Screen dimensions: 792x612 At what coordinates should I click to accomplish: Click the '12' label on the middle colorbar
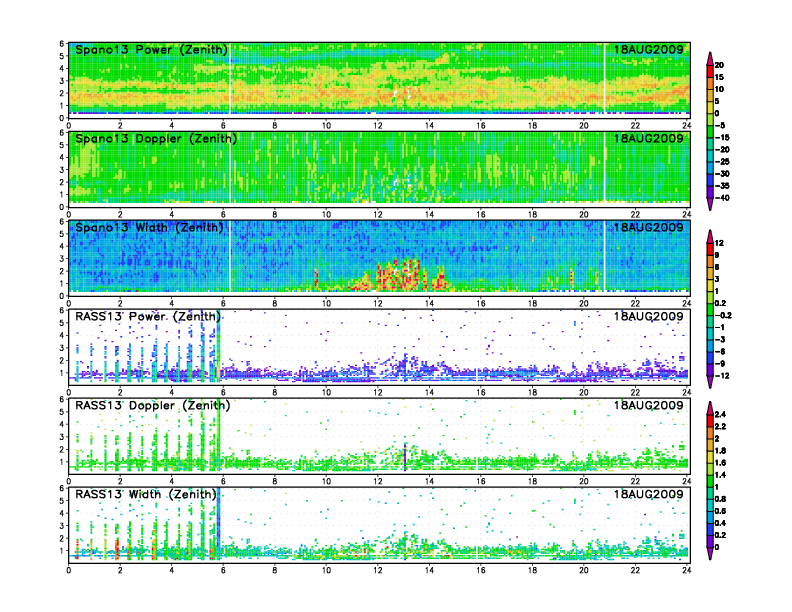click(719, 243)
